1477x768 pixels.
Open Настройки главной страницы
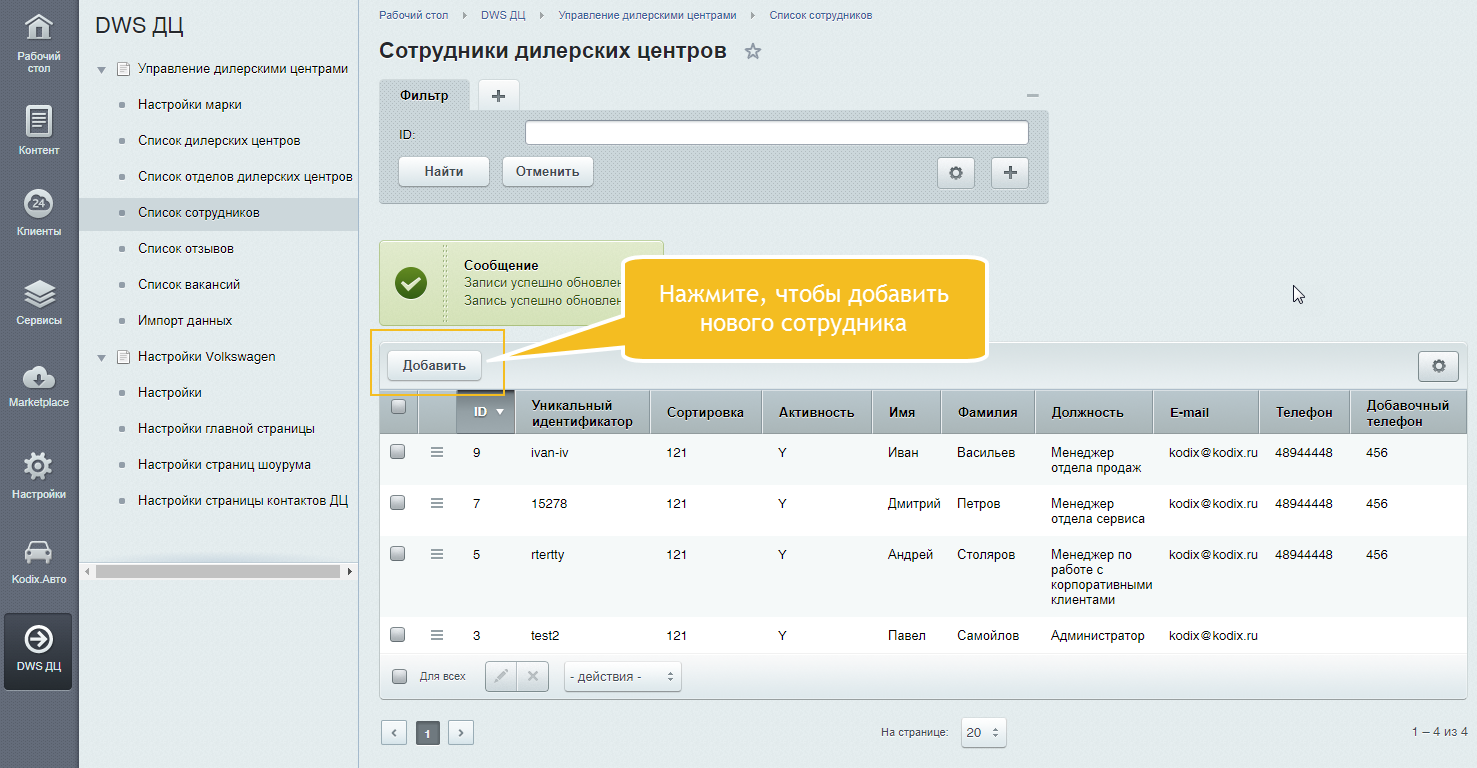tap(226, 429)
